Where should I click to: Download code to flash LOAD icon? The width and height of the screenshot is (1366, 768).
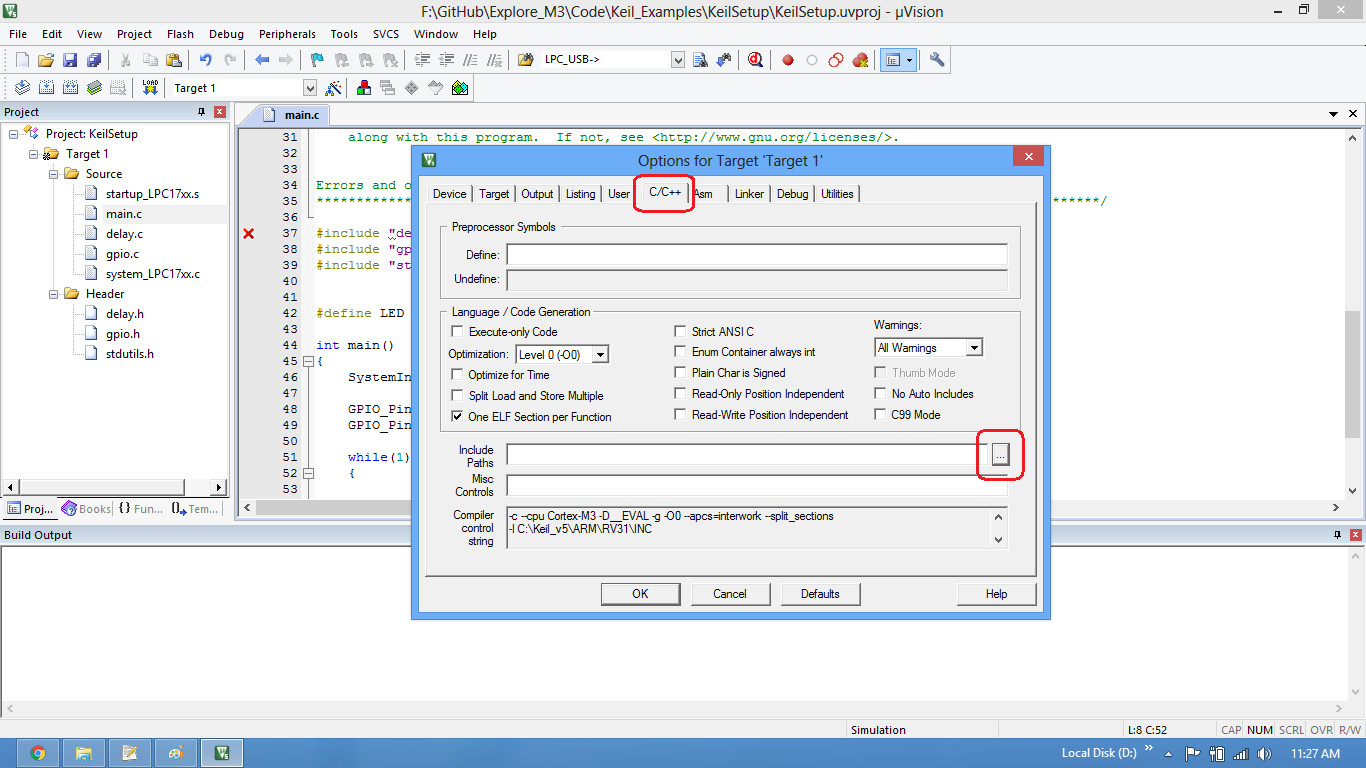point(150,88)
